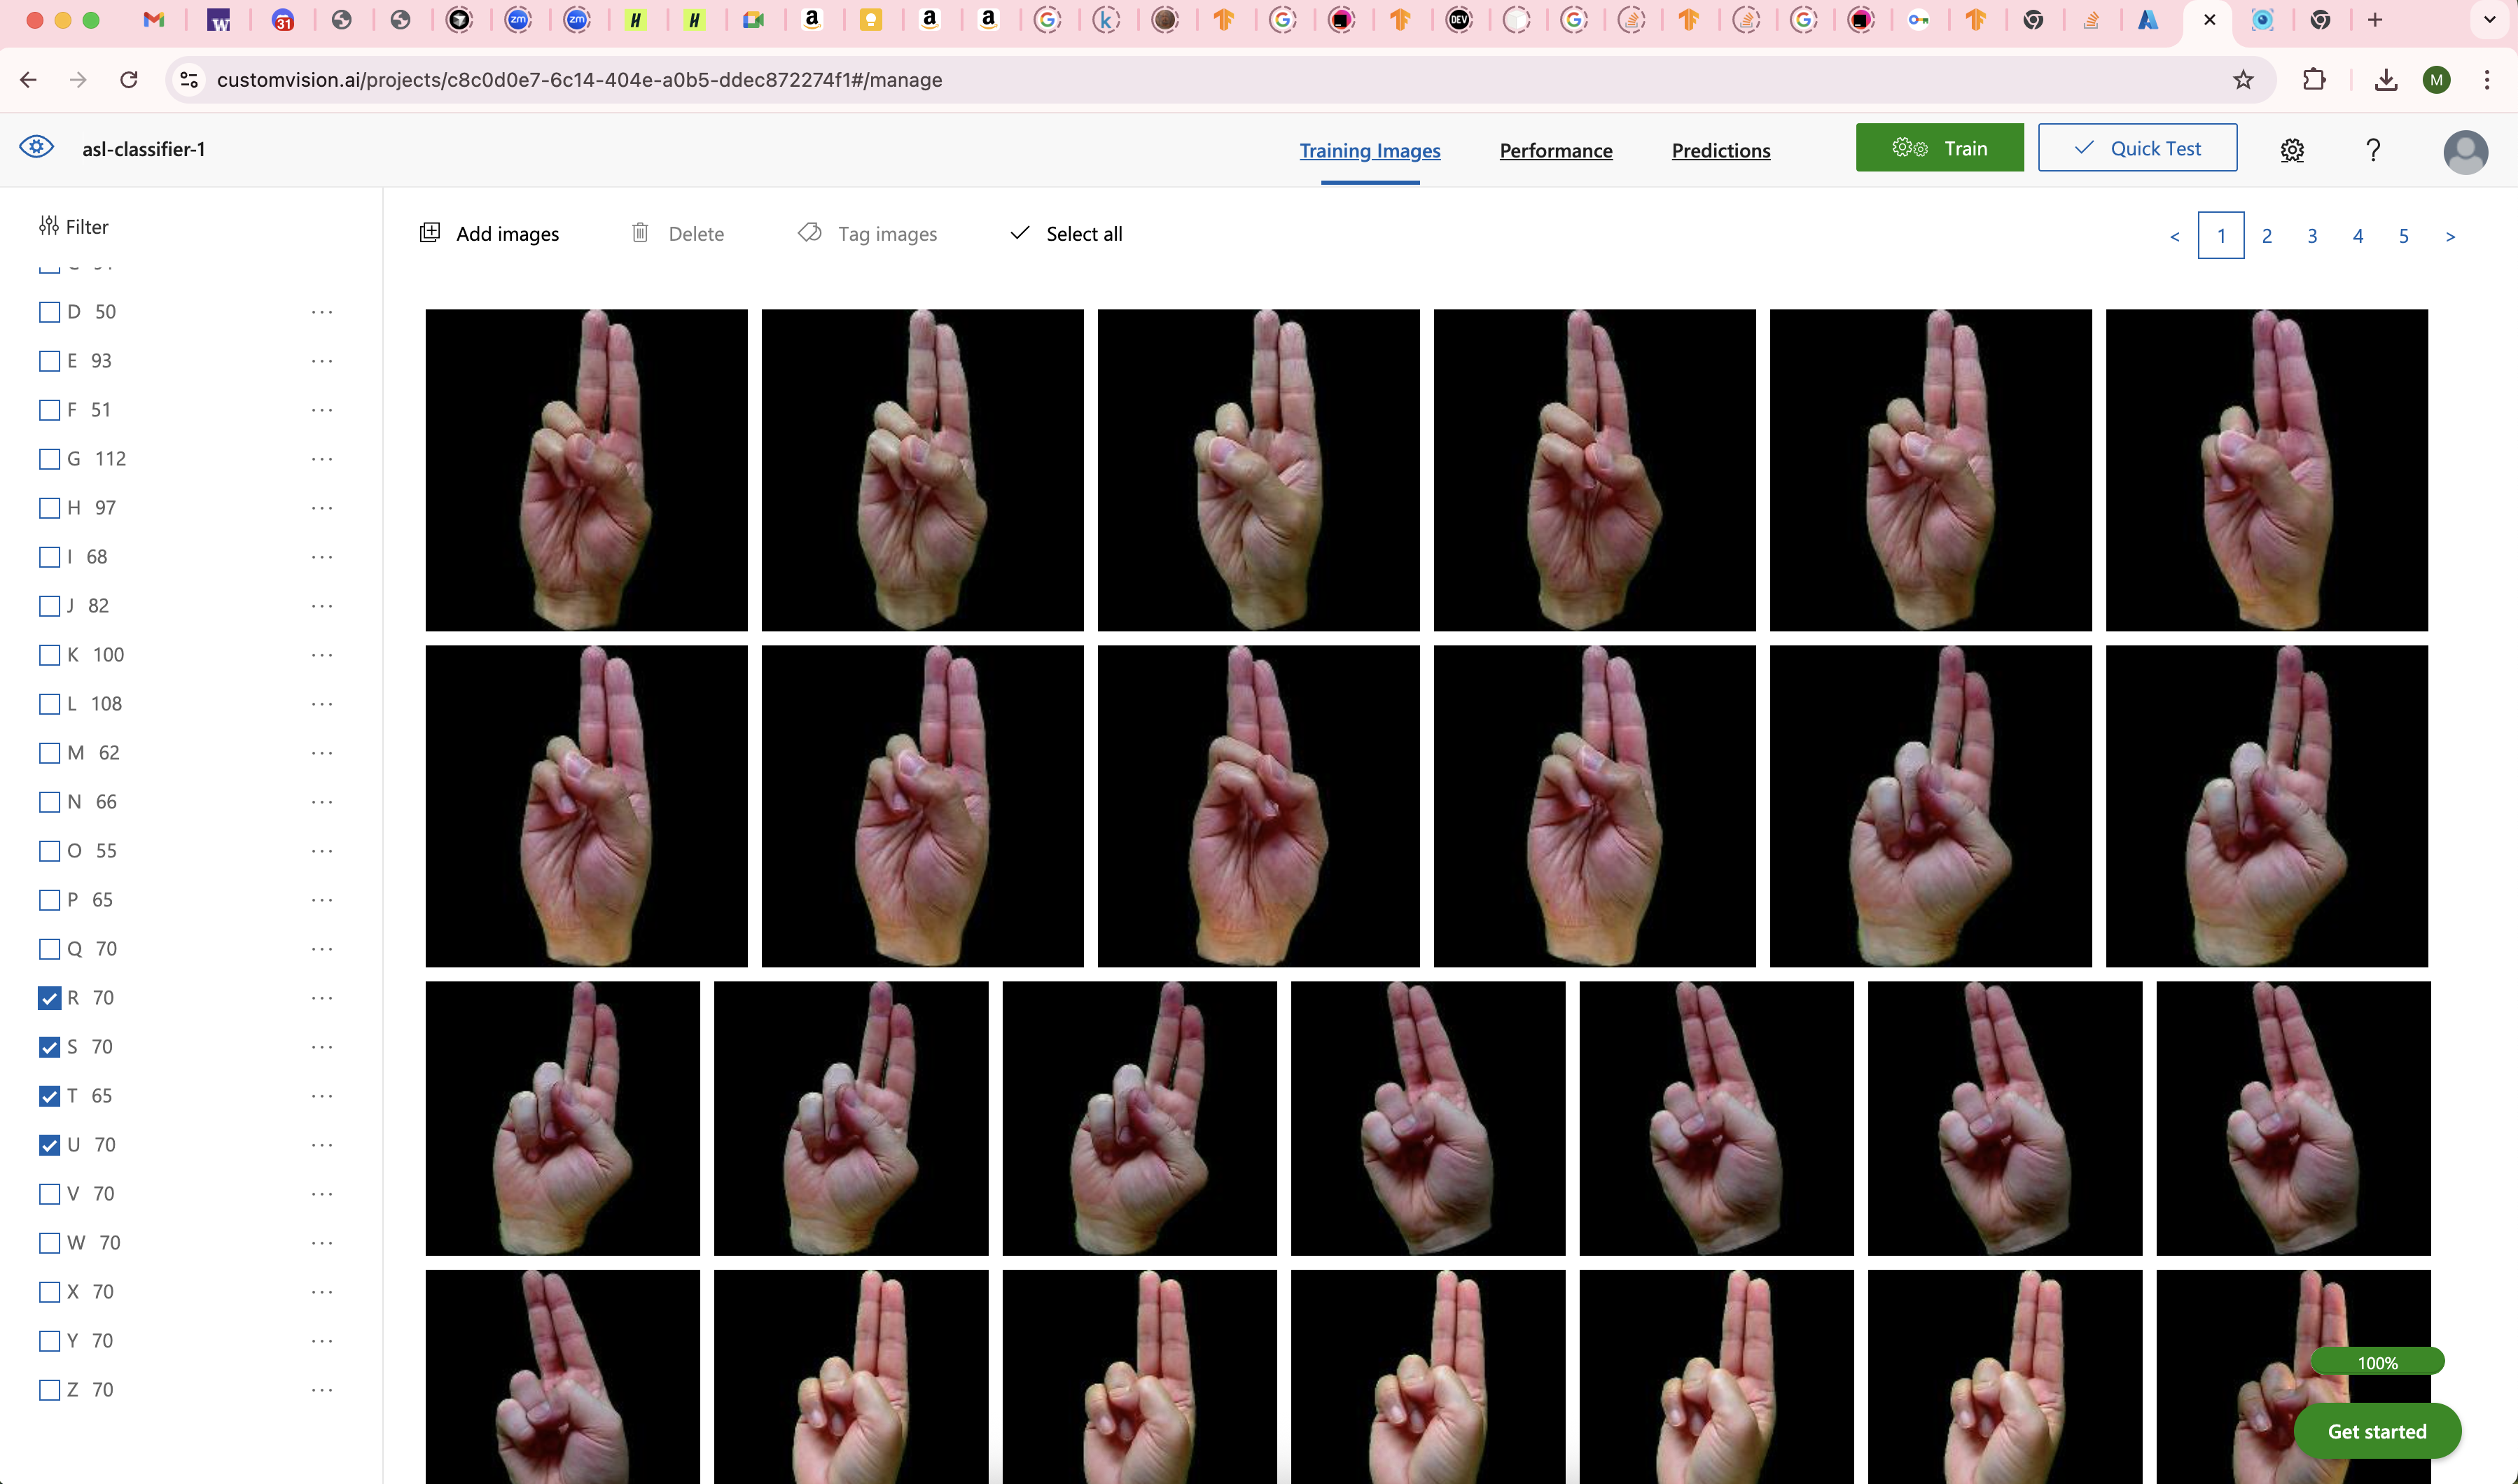
Task: Go to page 3 of images
Action: (x=2312, y=236)
